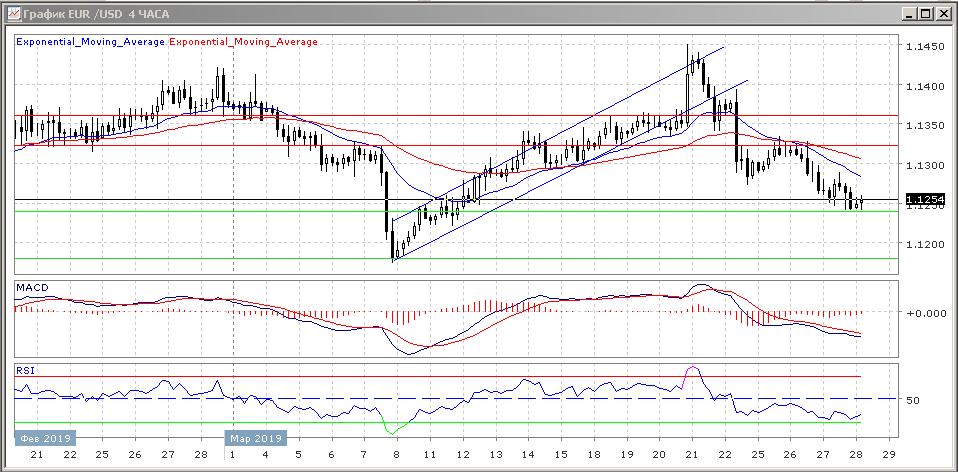
Task: Minimize the EUR/USD chart window
Action: 907,13
